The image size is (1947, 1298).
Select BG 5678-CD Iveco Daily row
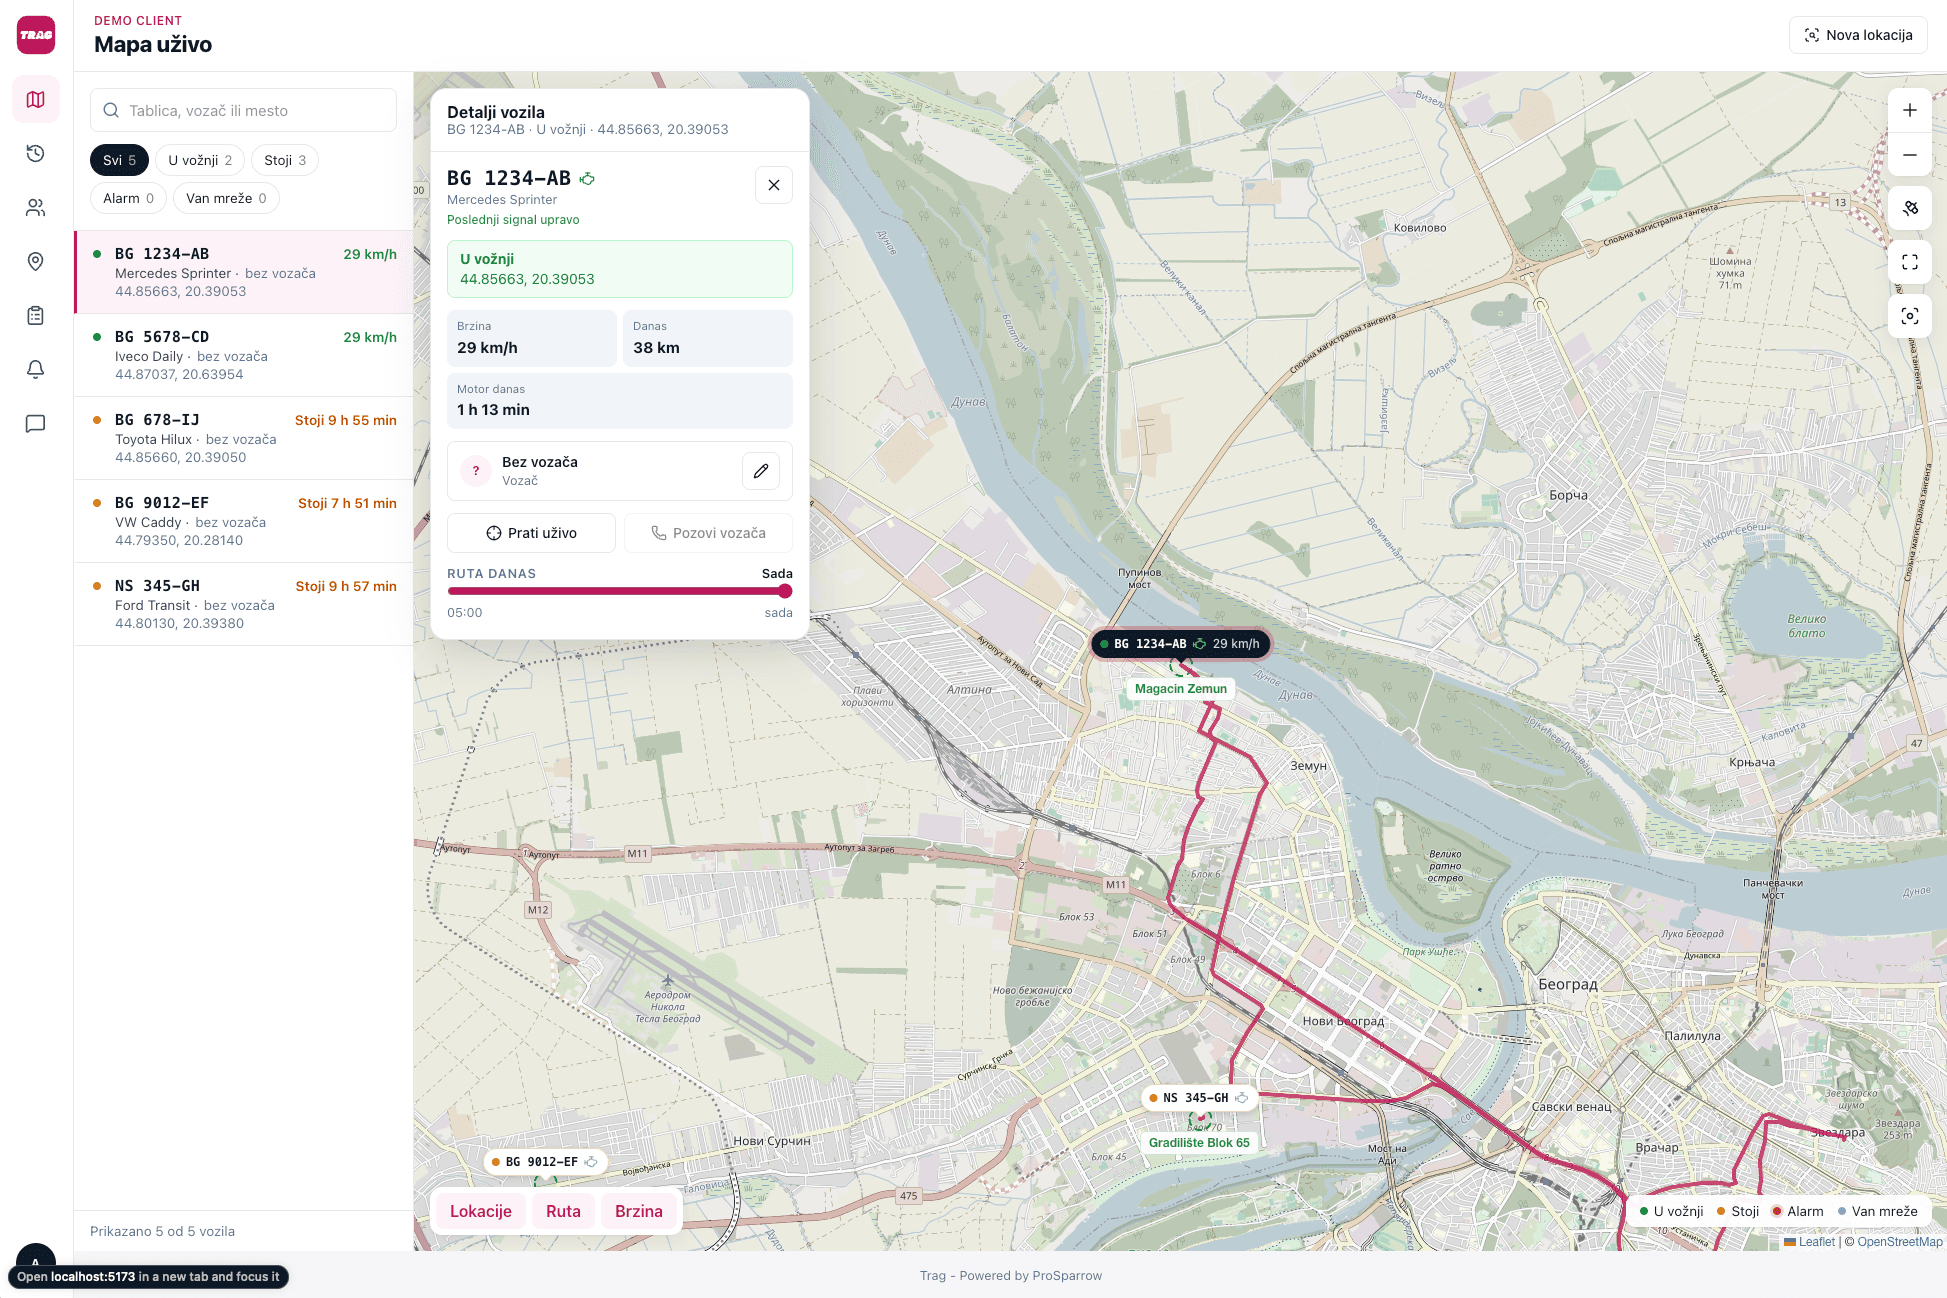243,355
